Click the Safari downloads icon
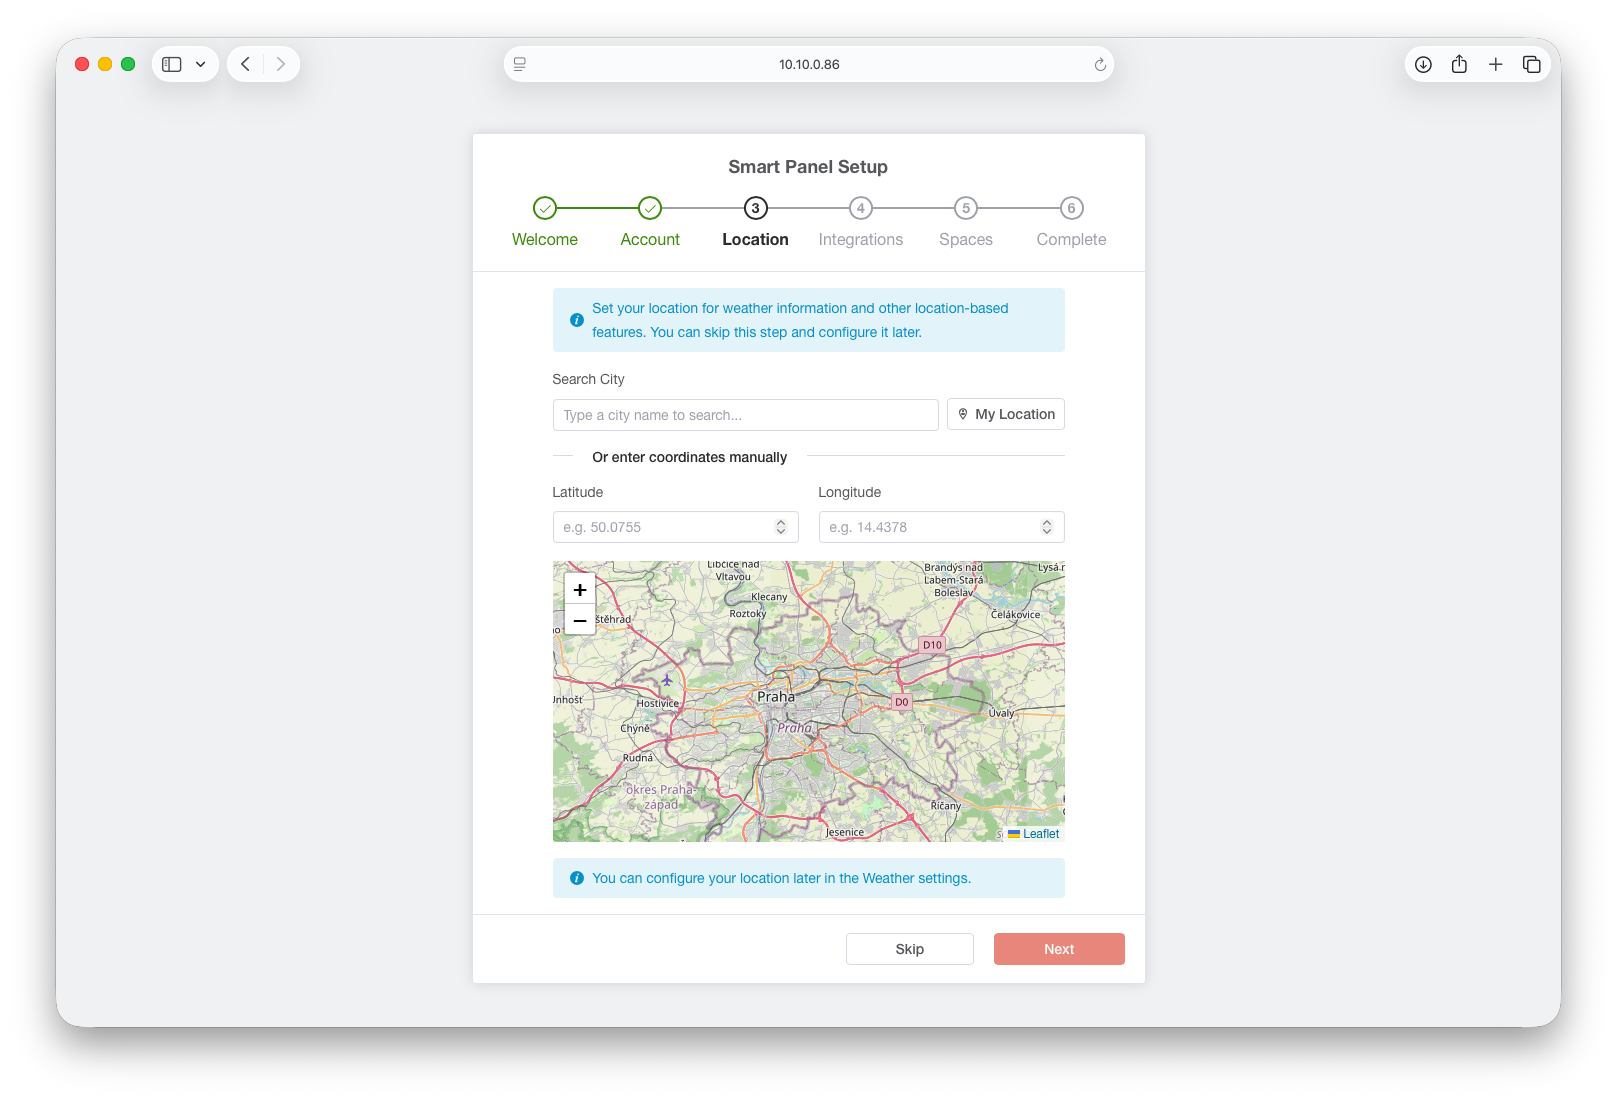 point(1423,64)
